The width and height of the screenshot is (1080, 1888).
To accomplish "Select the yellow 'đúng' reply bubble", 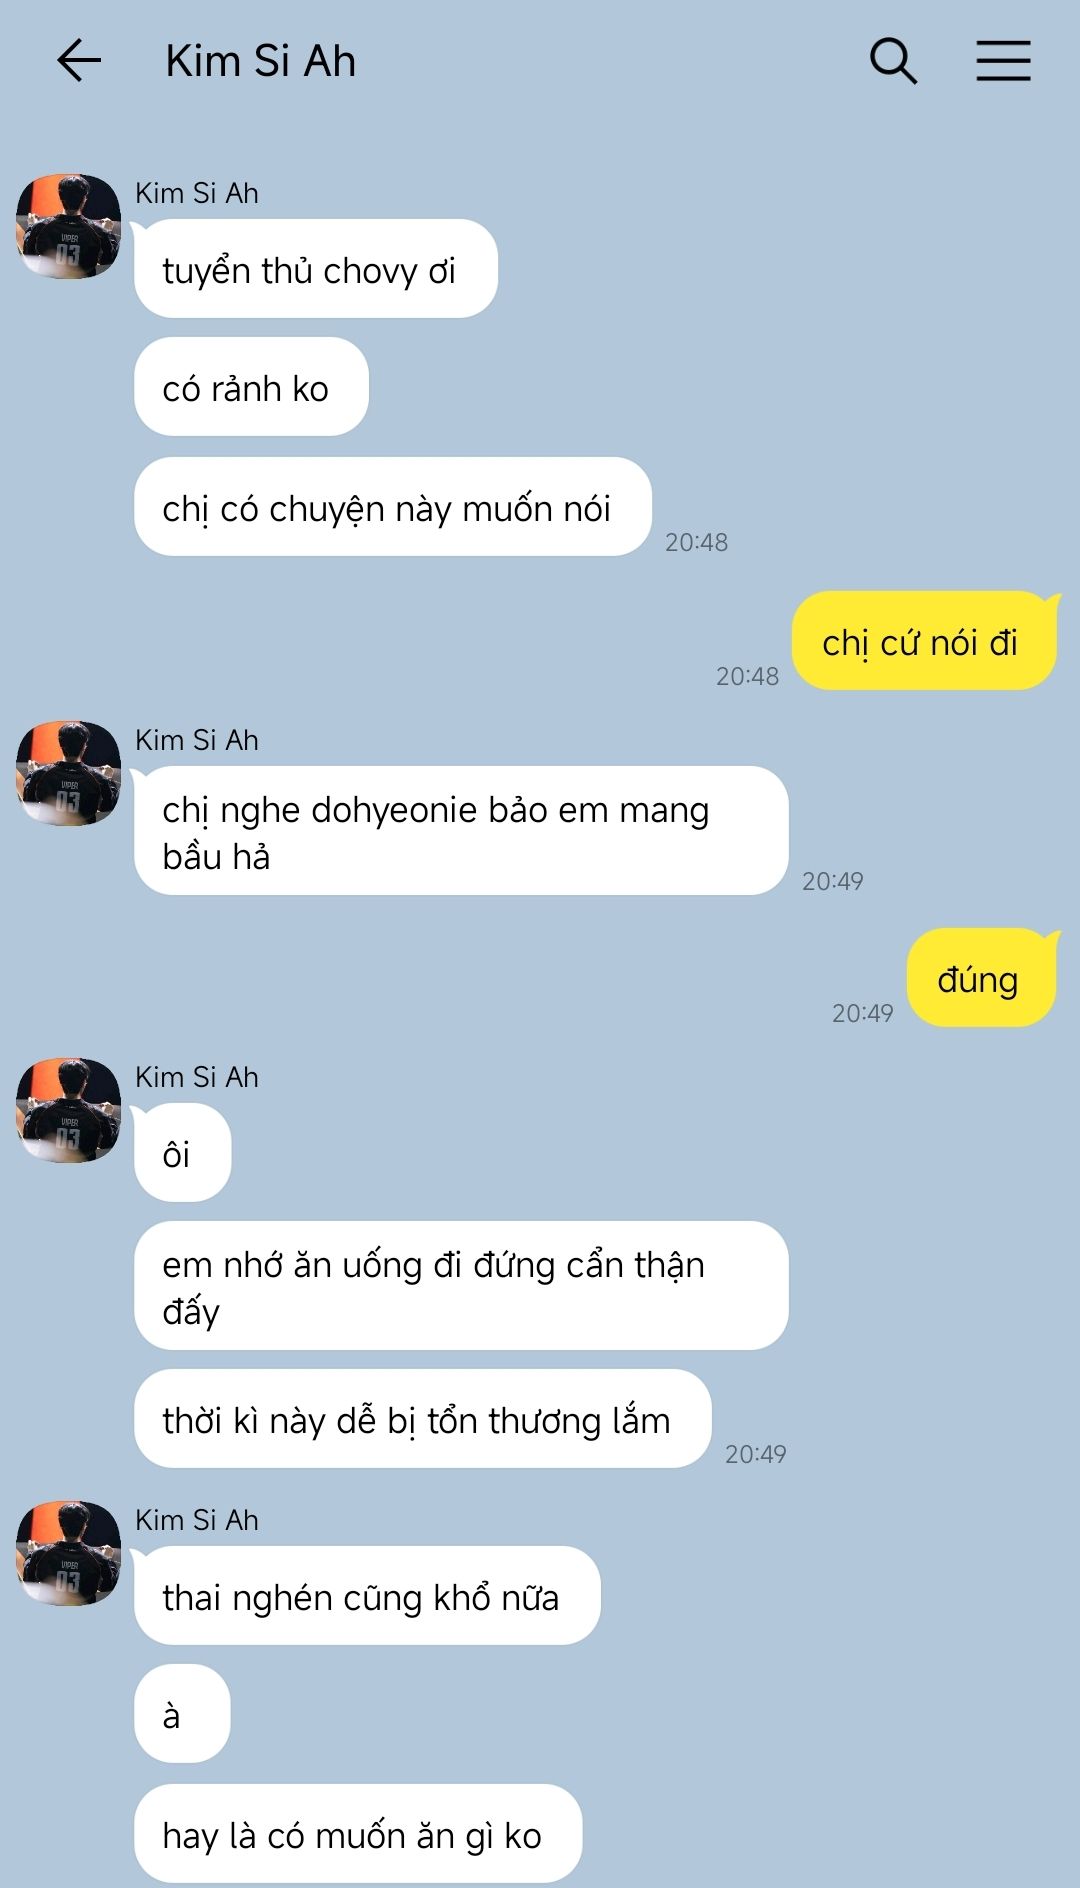I will tap(982, 978).
